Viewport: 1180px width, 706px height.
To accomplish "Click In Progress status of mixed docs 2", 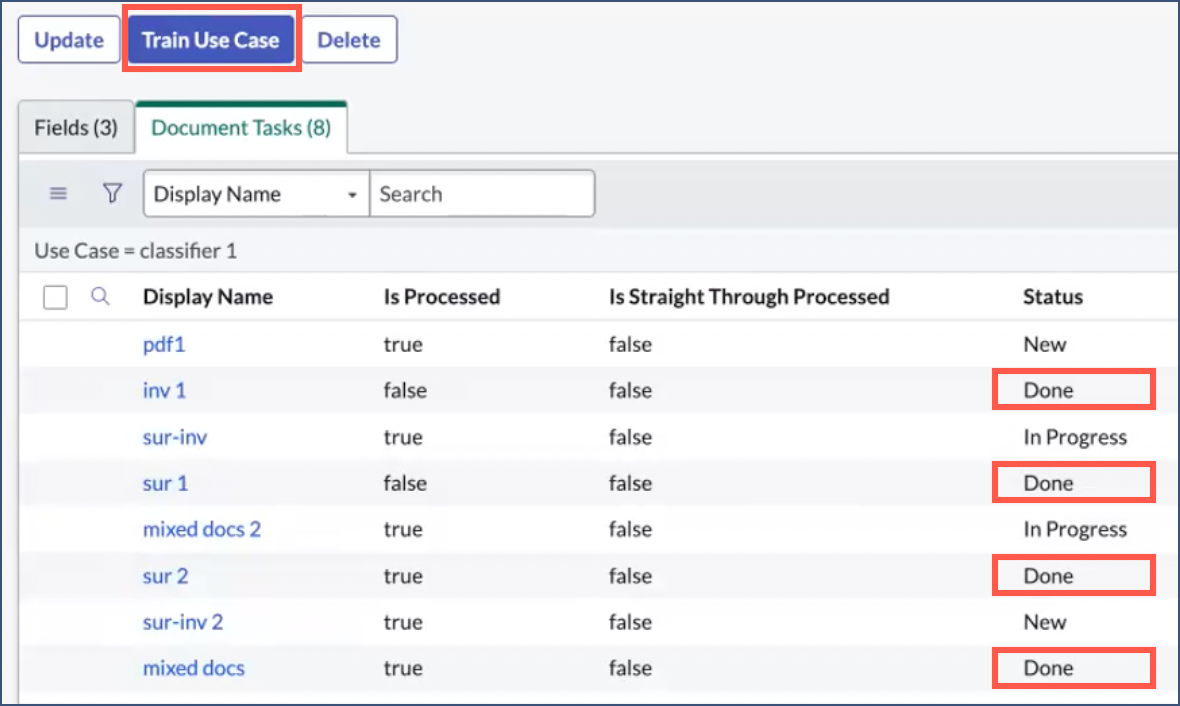I will [1075, 529].
